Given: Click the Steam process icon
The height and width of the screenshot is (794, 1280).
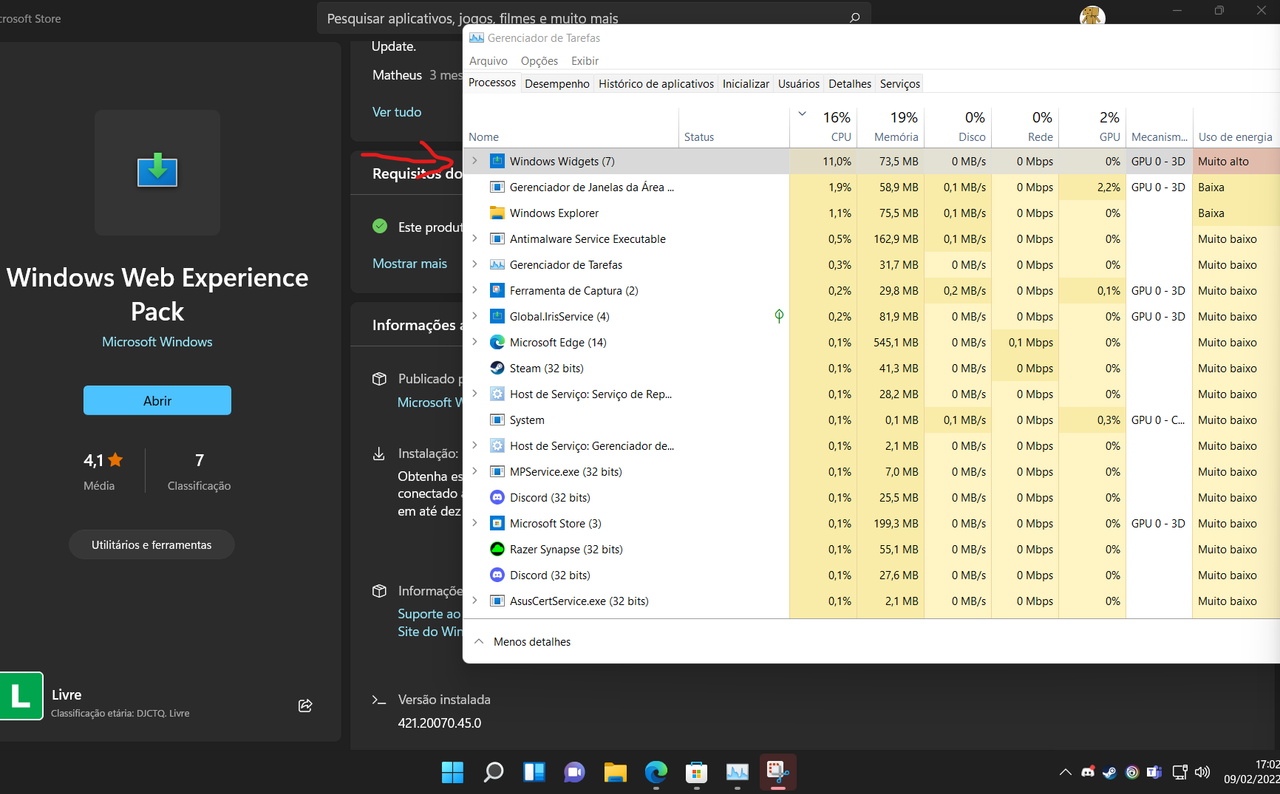Looking at the screenshot, I should tap(497, 368).
